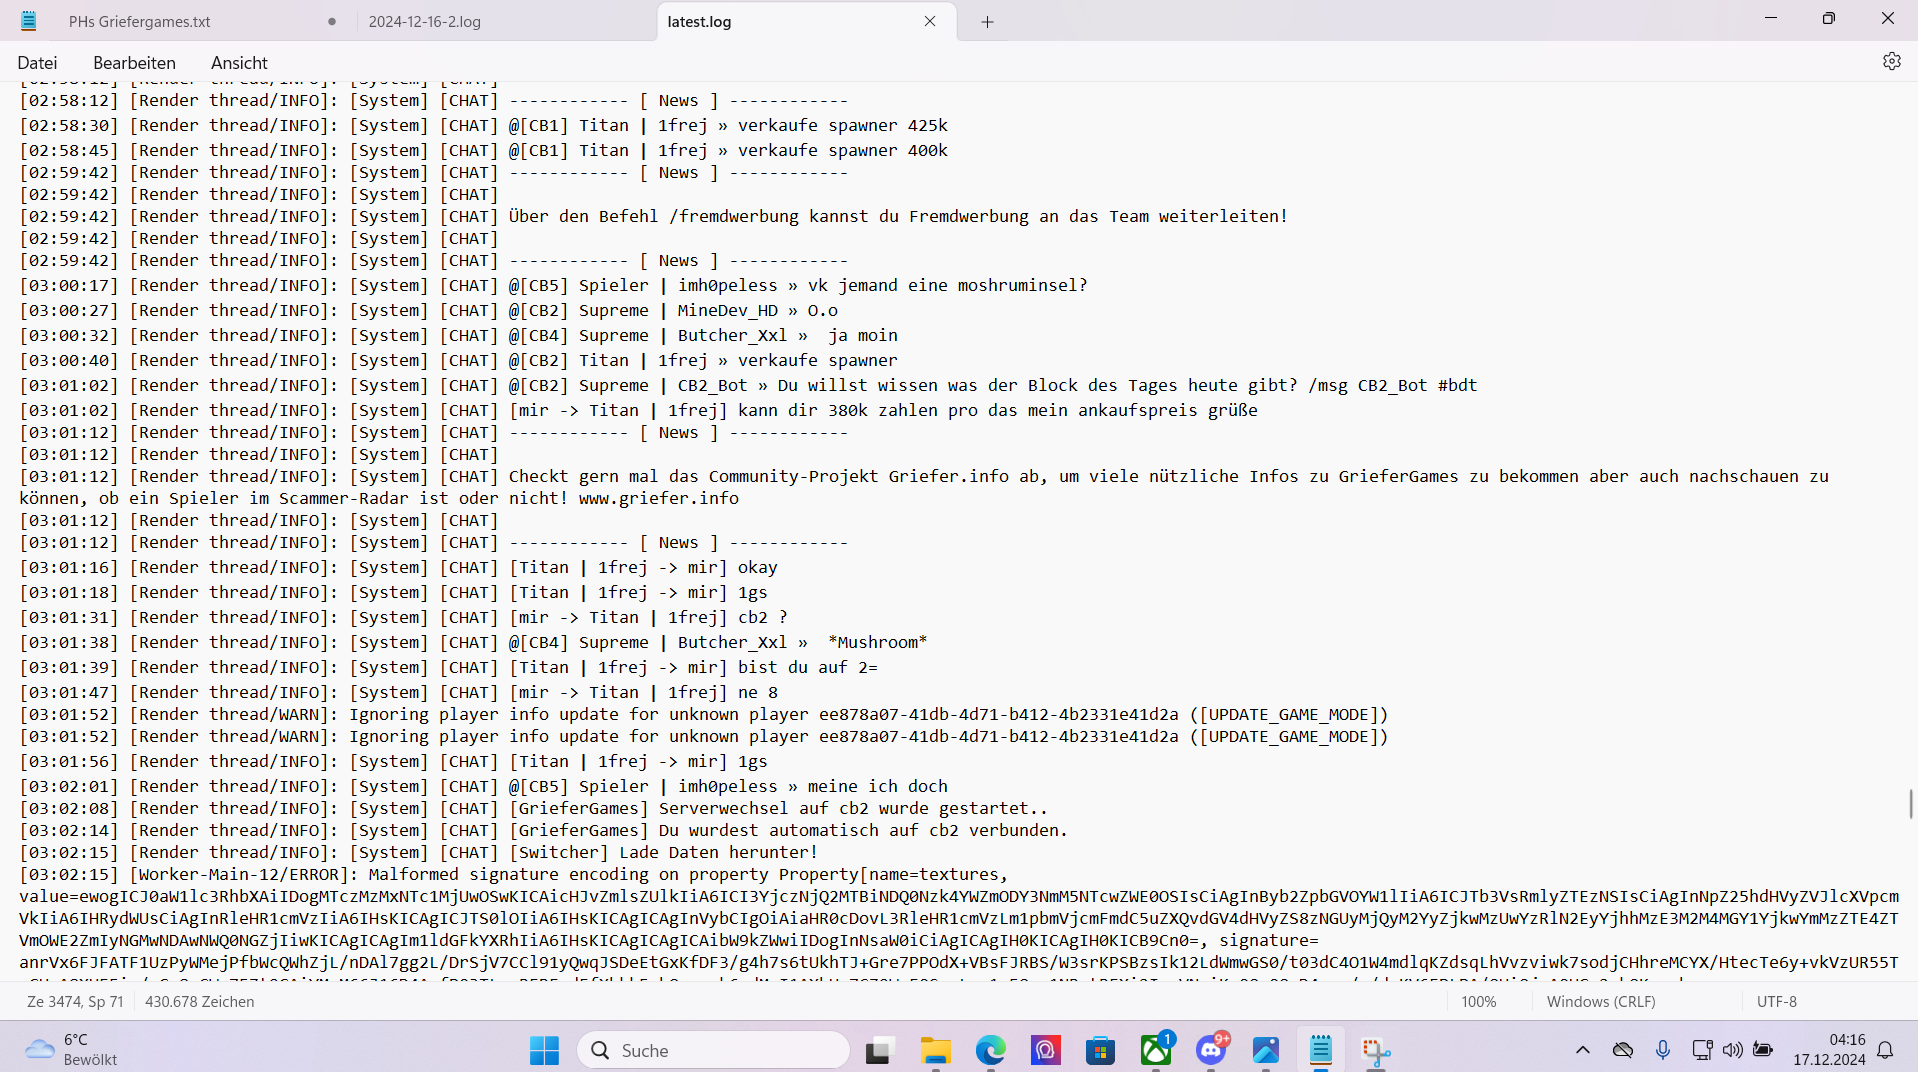
Task: Close the latest.log tab
Action: [930, 21]
